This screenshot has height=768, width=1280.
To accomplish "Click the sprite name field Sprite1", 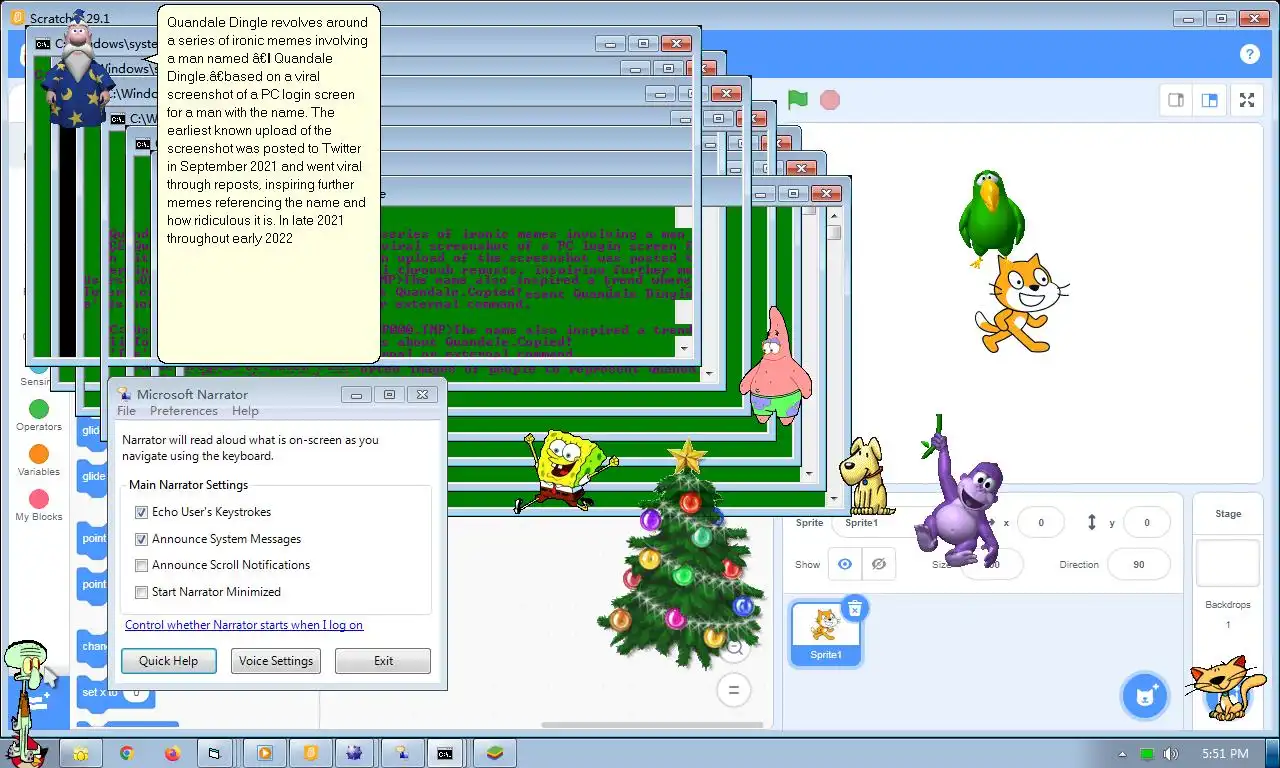I will pos(872,522).
